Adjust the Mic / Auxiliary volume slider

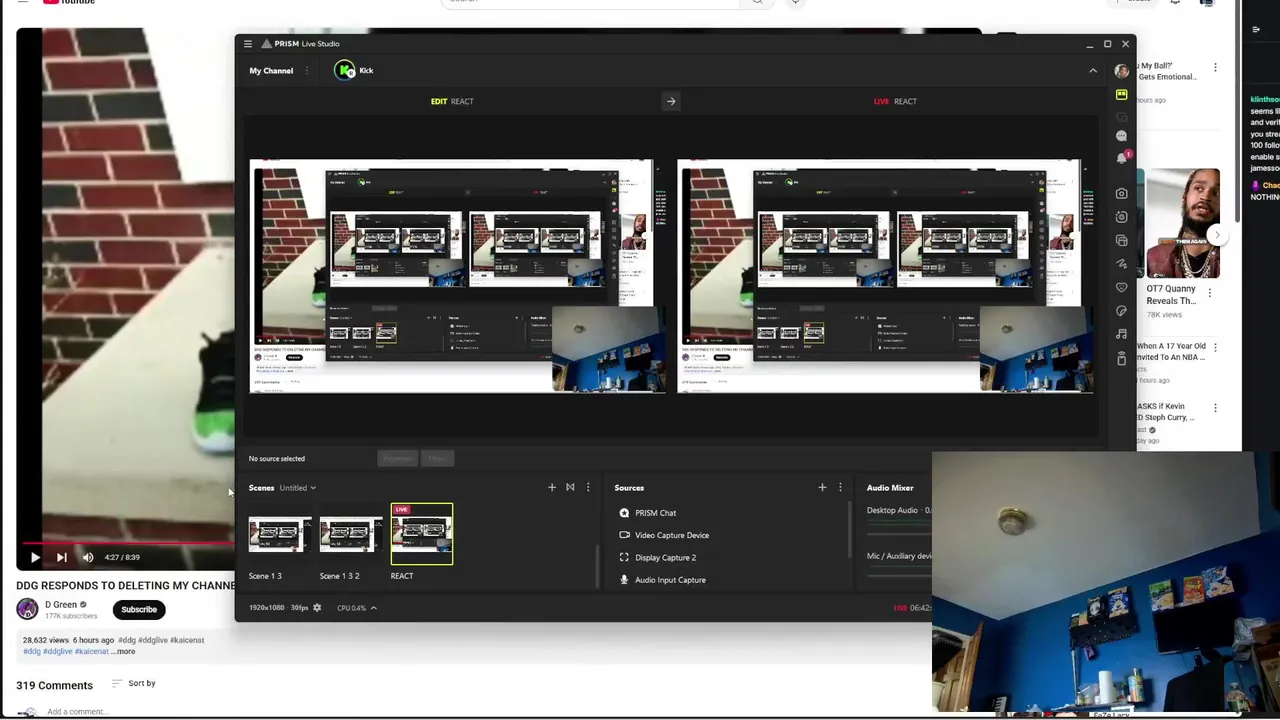click(x=899, y=576)
